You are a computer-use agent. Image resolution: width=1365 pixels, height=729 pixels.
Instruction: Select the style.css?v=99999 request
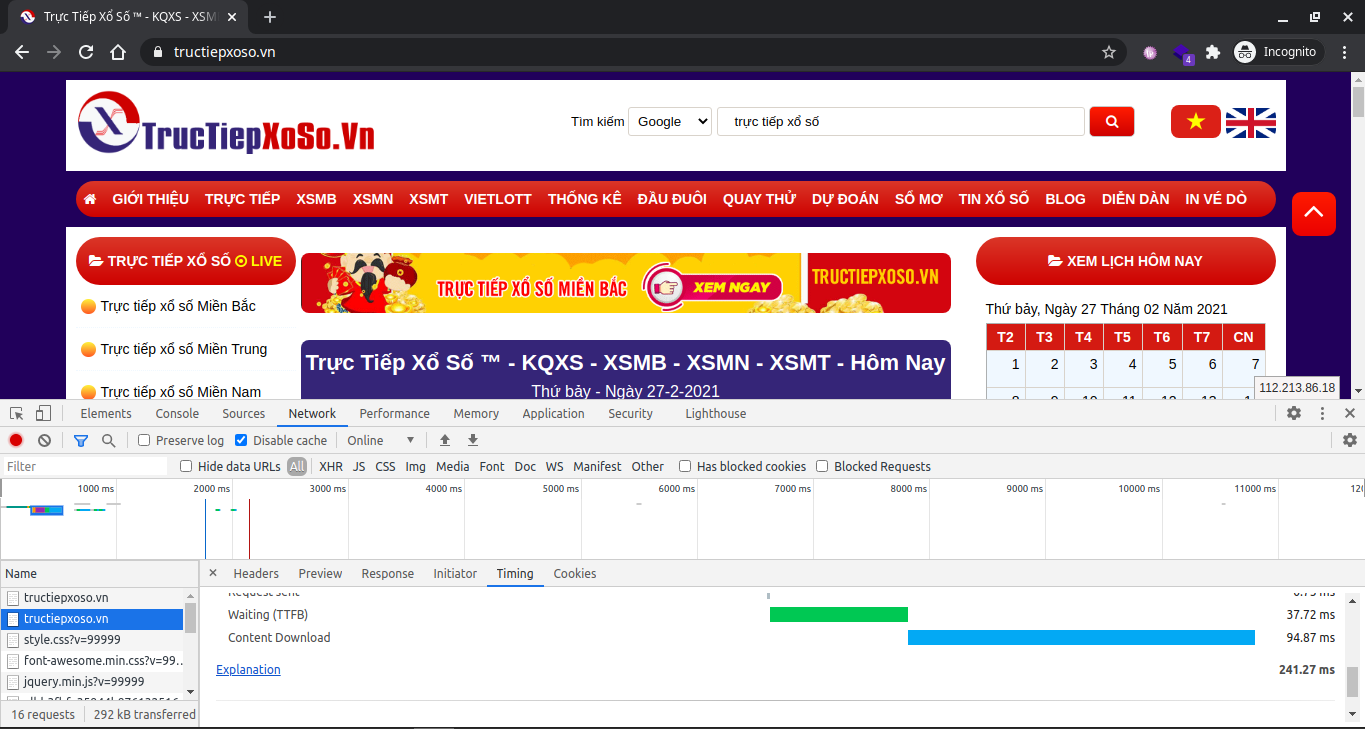click(72, 640)
